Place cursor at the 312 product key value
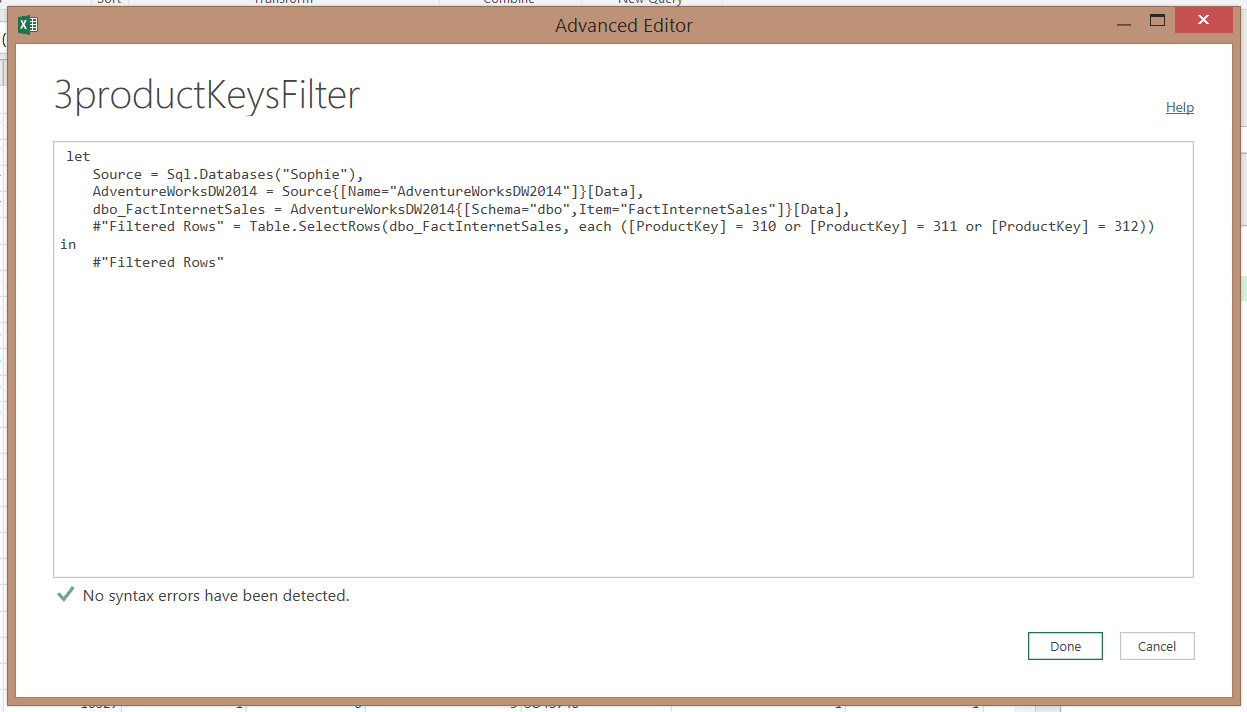Image resolution: width=1247 pixels, height=712 pixels. [x=1126, y=227]
